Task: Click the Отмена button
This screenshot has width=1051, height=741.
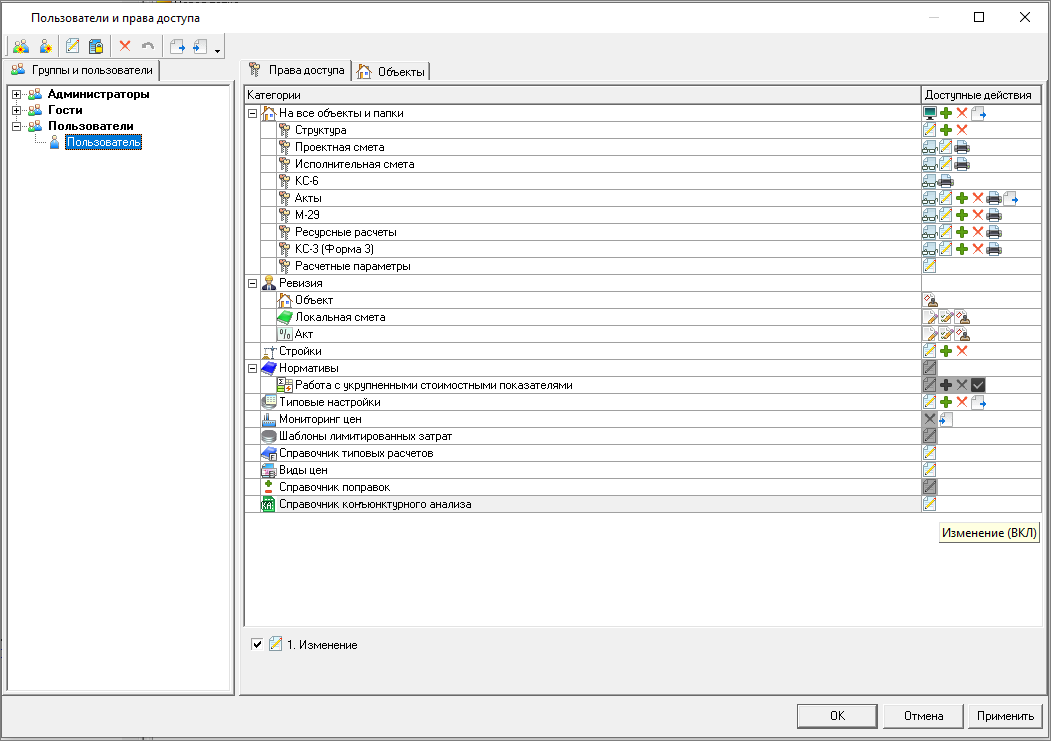Action: pos(923,716)
